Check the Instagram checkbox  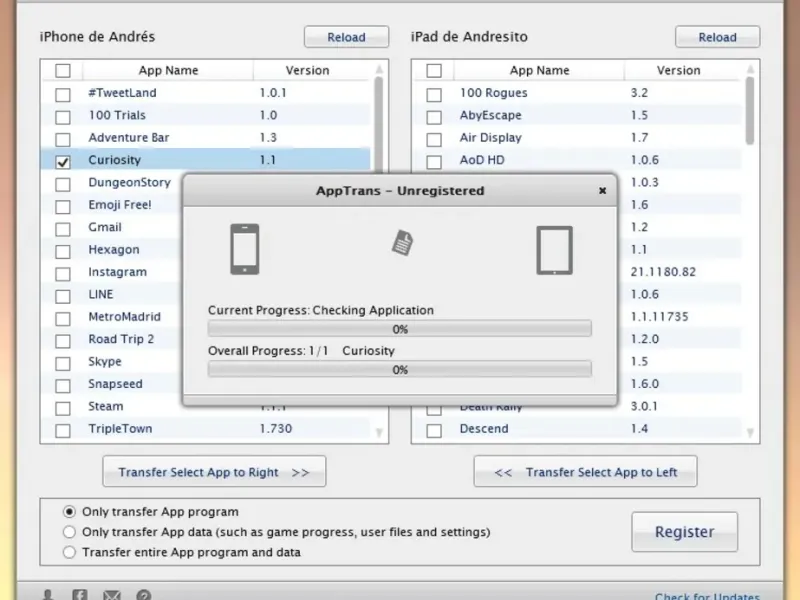63,274
